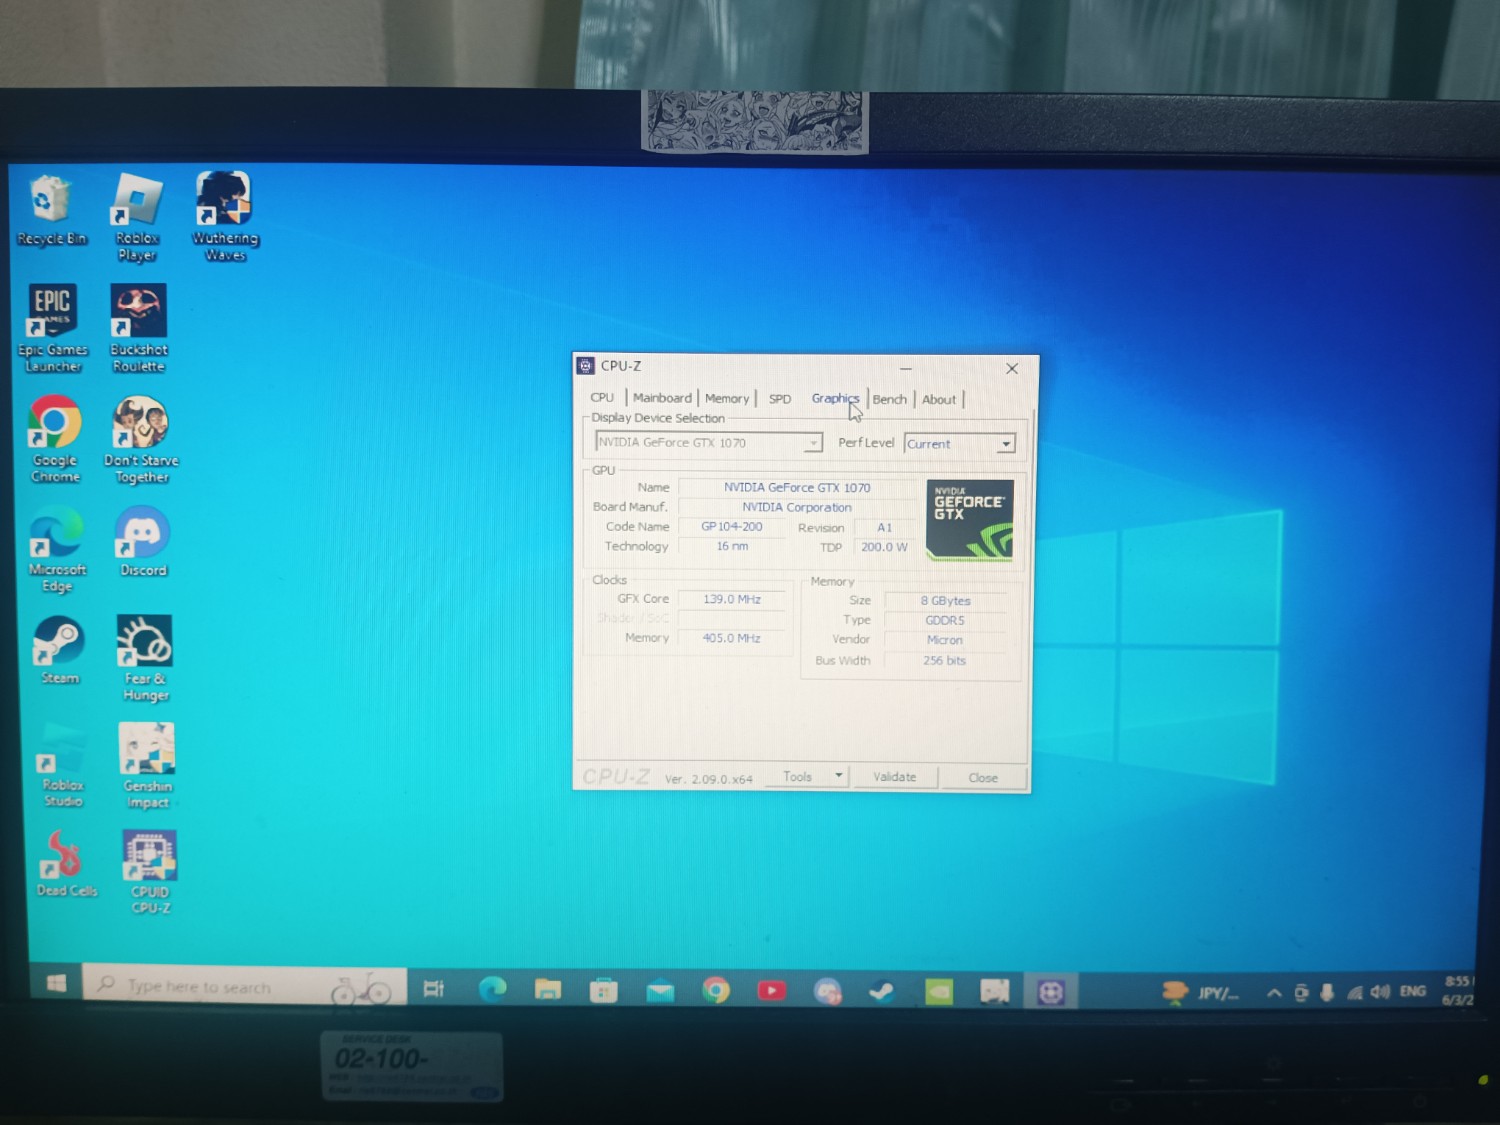Viewport: 1500px width, 1125px height.
Task: Open Wuthering Waves desktop shortcut
Action: [x=225, y=217]
